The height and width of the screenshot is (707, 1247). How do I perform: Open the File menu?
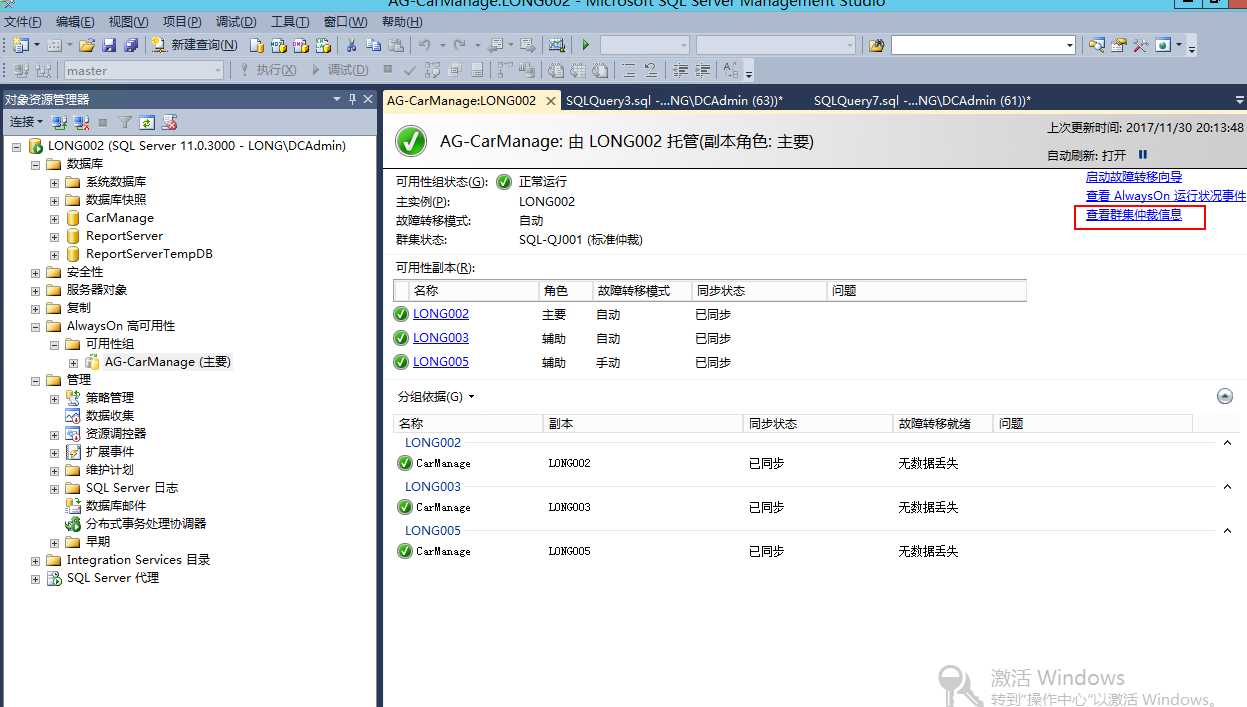23,22
